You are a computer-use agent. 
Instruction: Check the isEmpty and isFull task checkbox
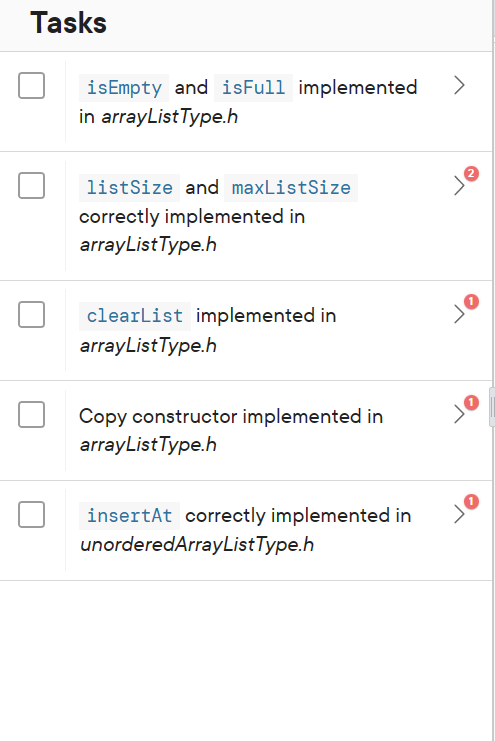coord(31,86)
